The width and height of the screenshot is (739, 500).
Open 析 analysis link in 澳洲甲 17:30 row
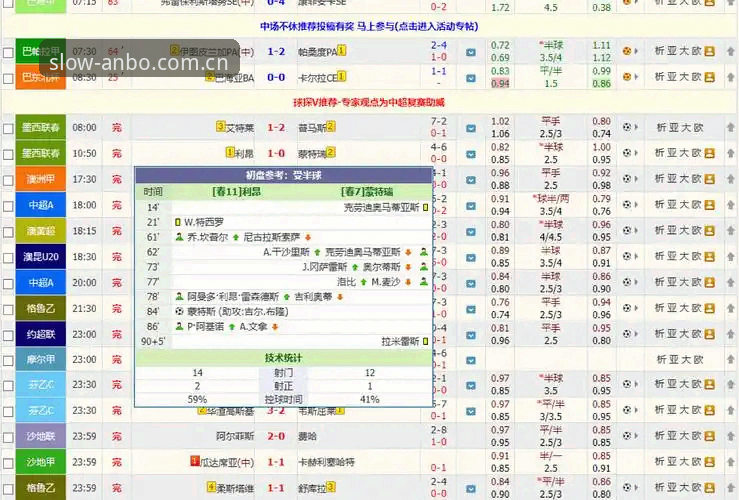[661, 179]
